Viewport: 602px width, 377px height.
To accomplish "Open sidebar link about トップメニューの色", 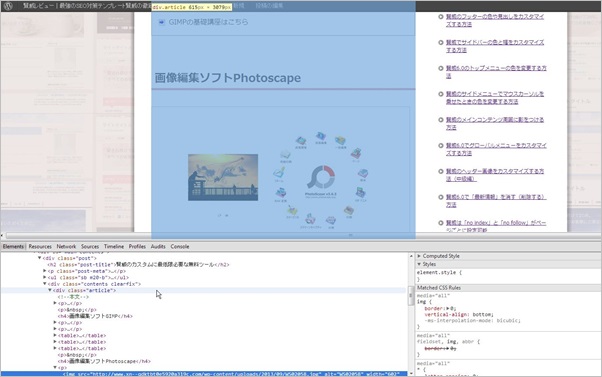I will tap(496, 72).
